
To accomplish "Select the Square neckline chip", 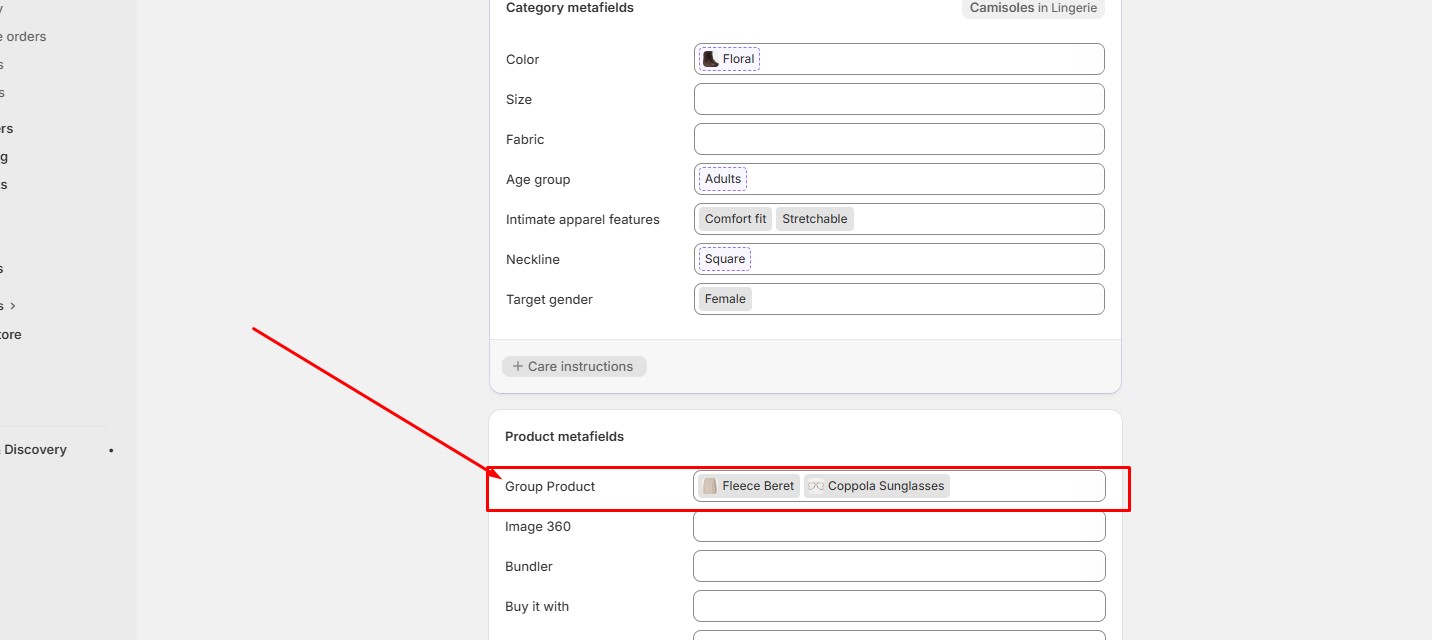I will pos(725,259).
